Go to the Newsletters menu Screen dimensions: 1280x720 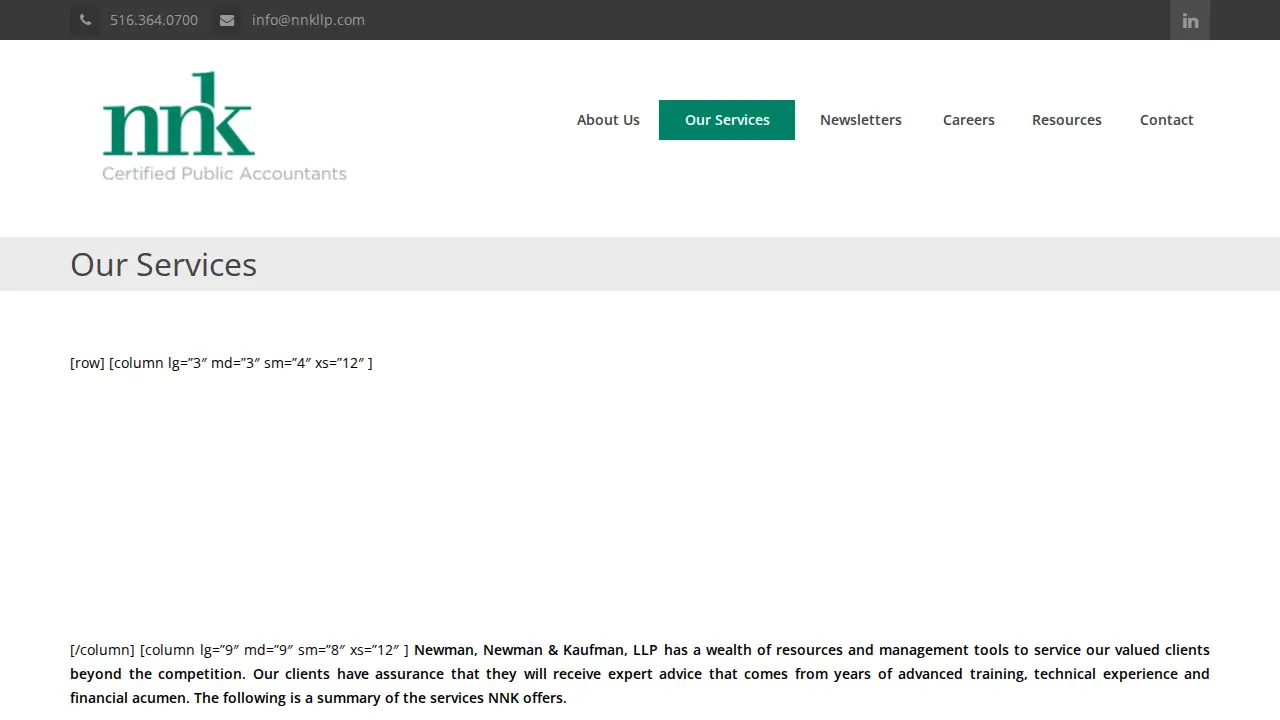point(861,120)
